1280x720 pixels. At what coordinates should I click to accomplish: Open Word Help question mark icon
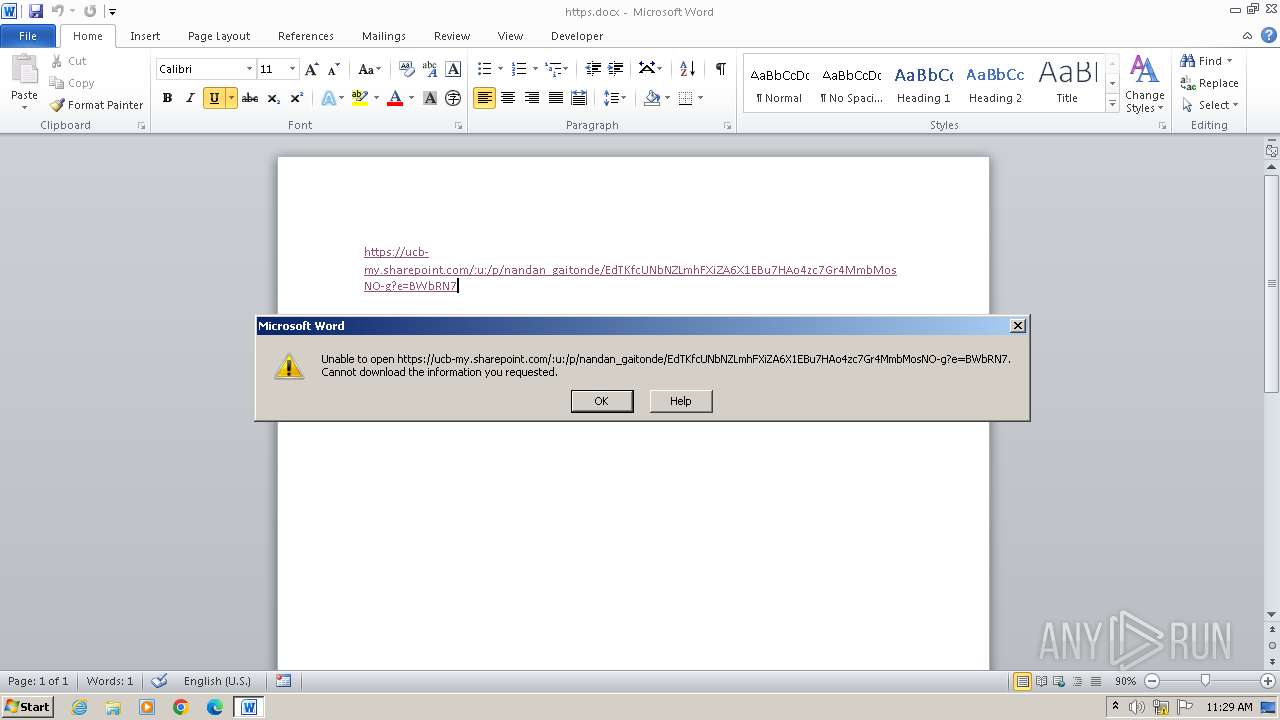tap(1269, 35)
